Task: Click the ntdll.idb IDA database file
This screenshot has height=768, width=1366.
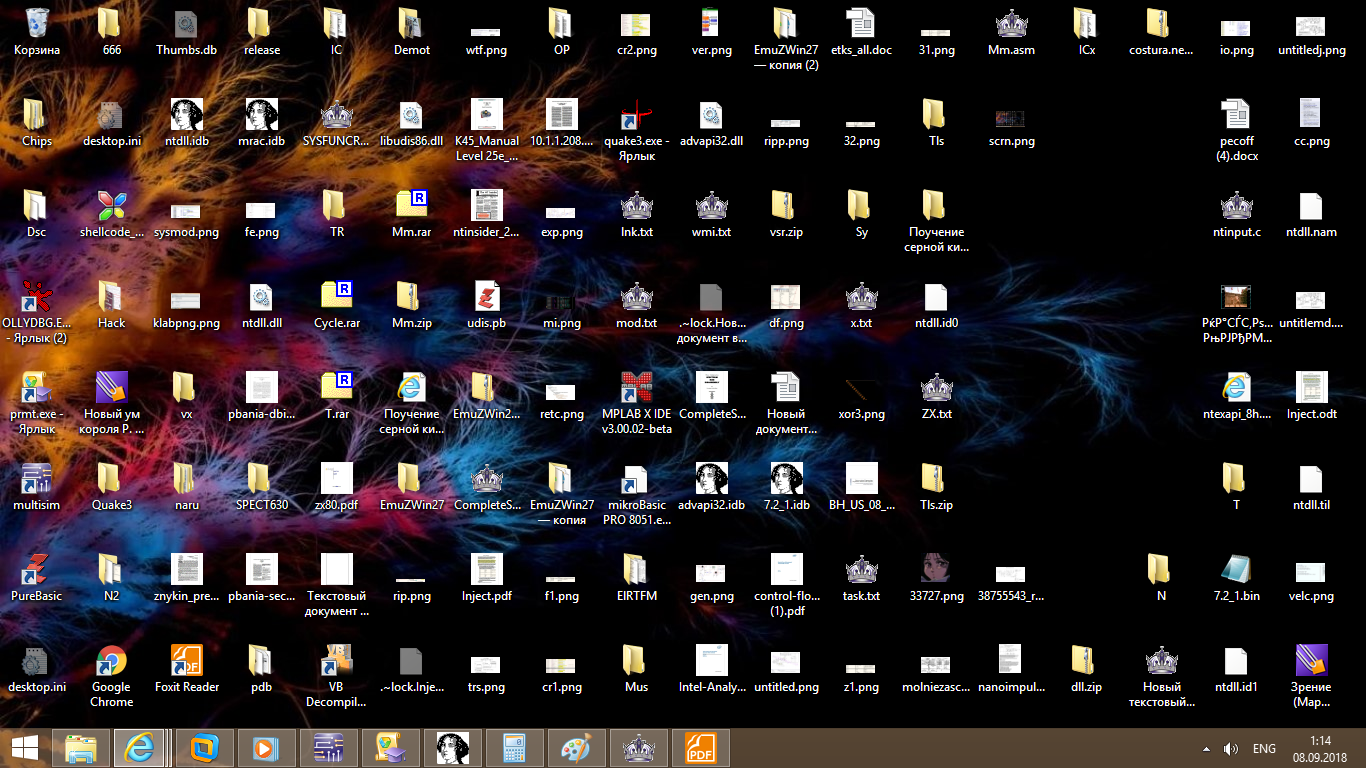Action: [x=187, y=115]
